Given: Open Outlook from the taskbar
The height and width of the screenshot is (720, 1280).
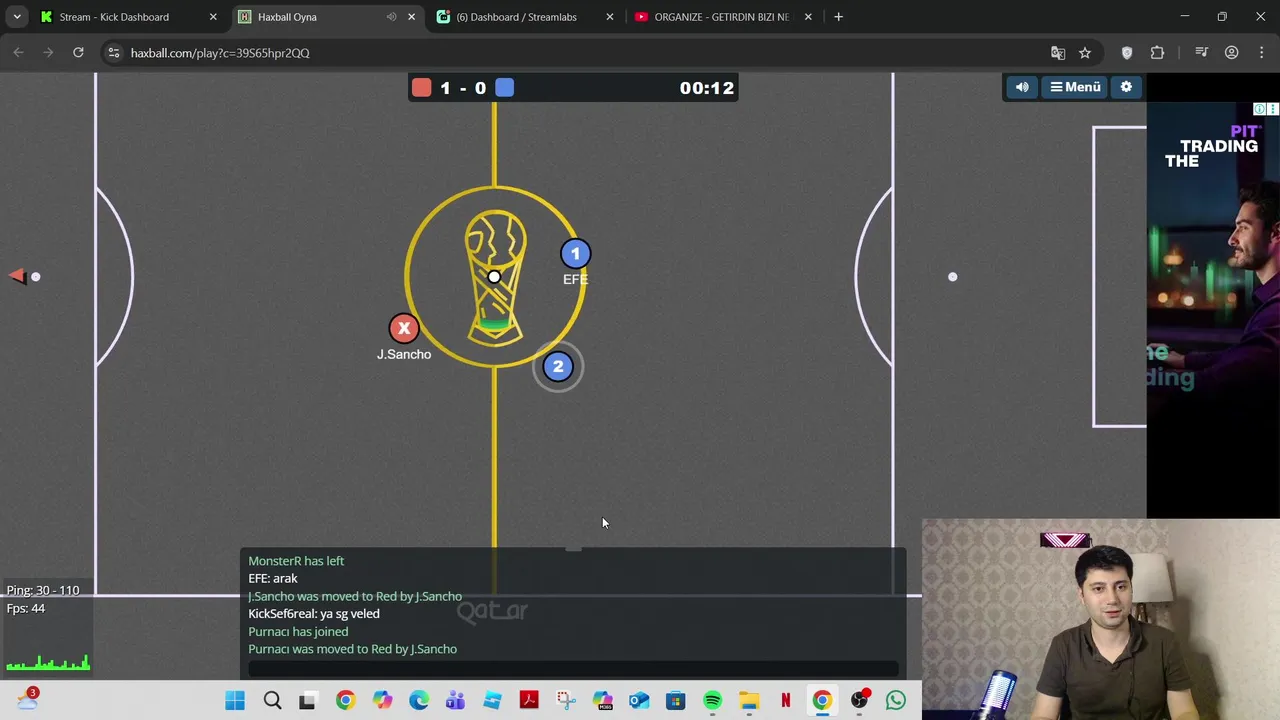Looking at the screenshot, I should (639, 701).
